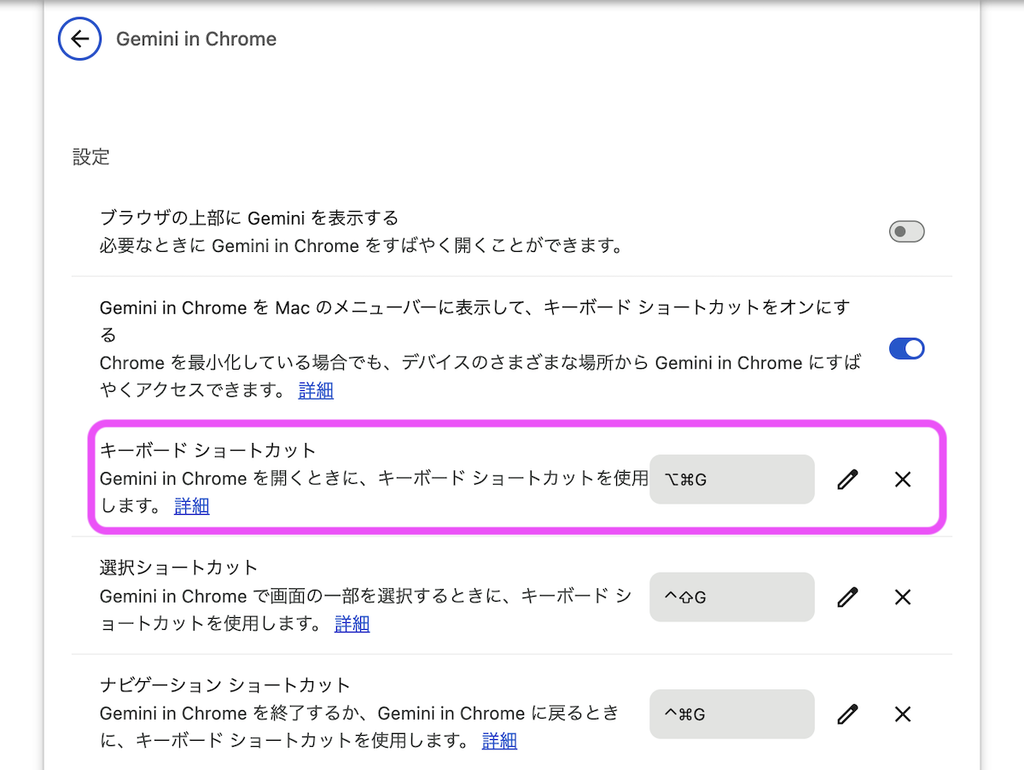1024x770 pixels.
Task: Edit the 選択ショートカット with the pencil icon
Action: click(848, 597)
